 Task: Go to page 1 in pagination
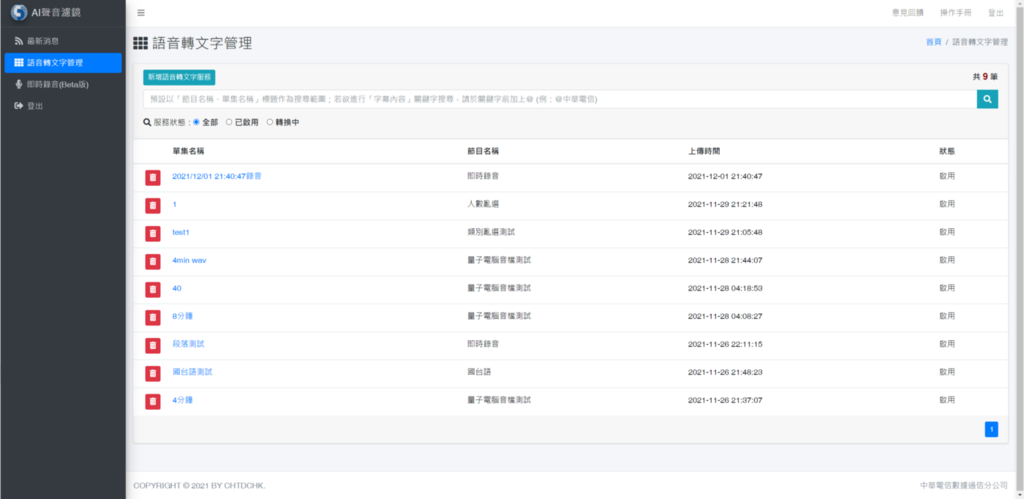point(991,429)
